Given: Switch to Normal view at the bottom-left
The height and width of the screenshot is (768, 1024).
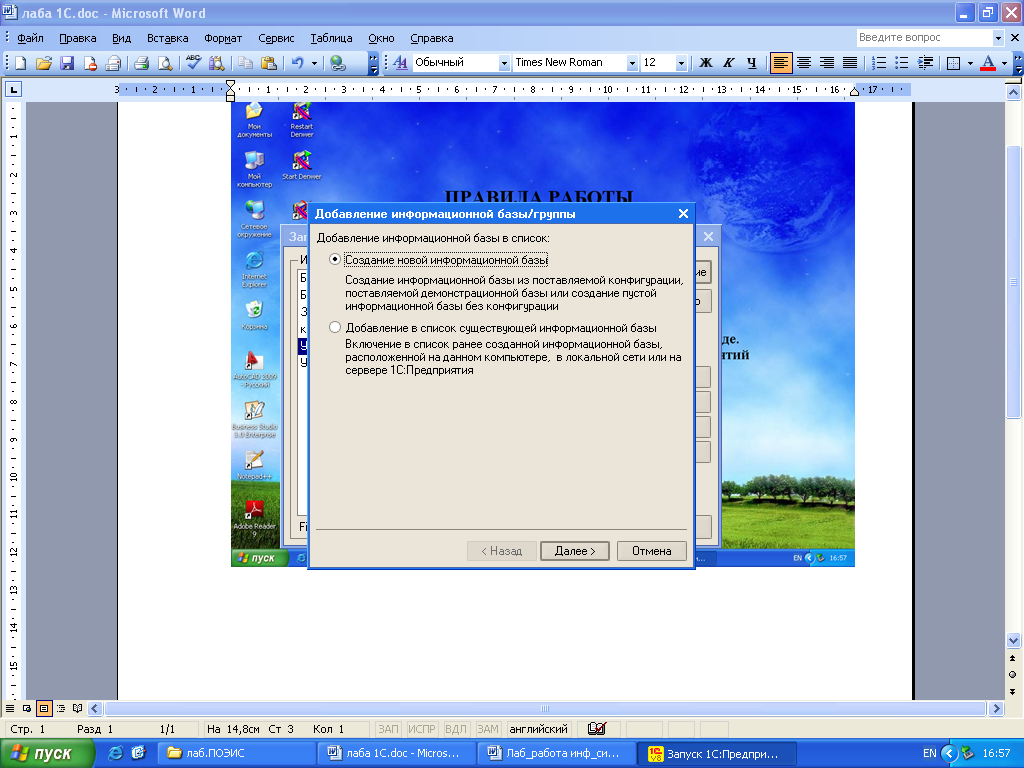Looking at the screenshot, I should coord(10,709).
